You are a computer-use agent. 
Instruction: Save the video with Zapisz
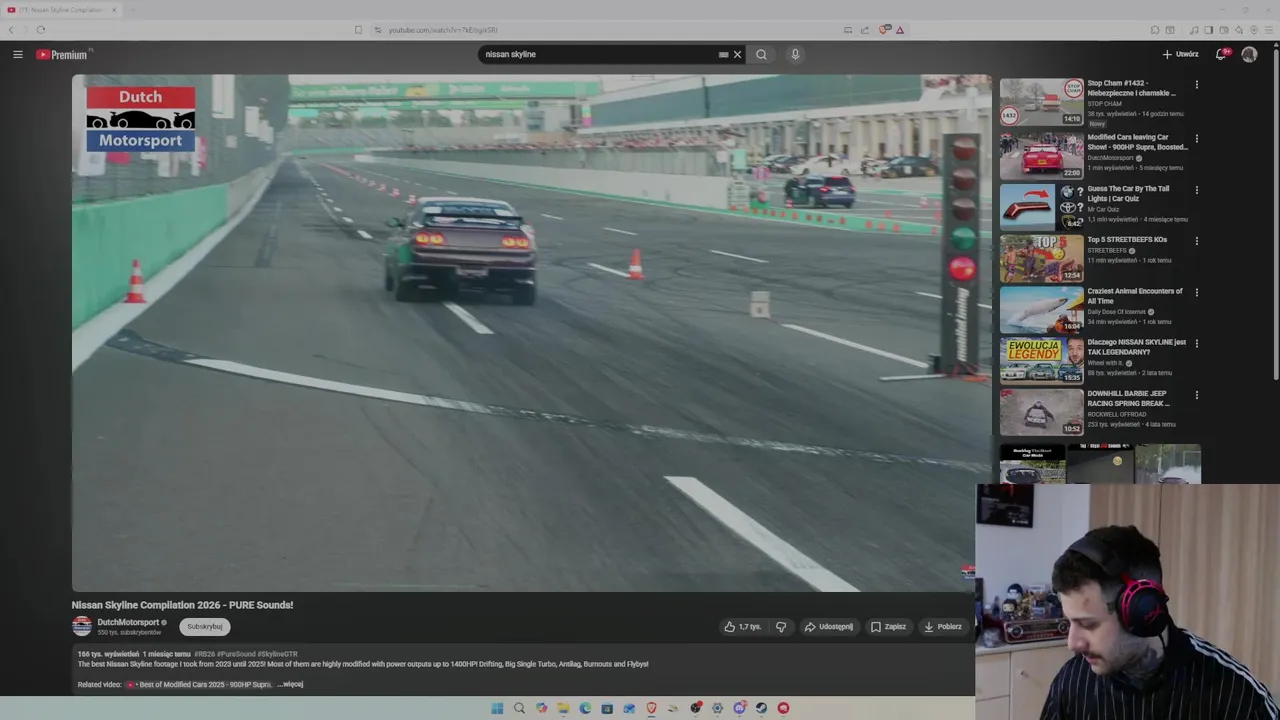point(888,627)
